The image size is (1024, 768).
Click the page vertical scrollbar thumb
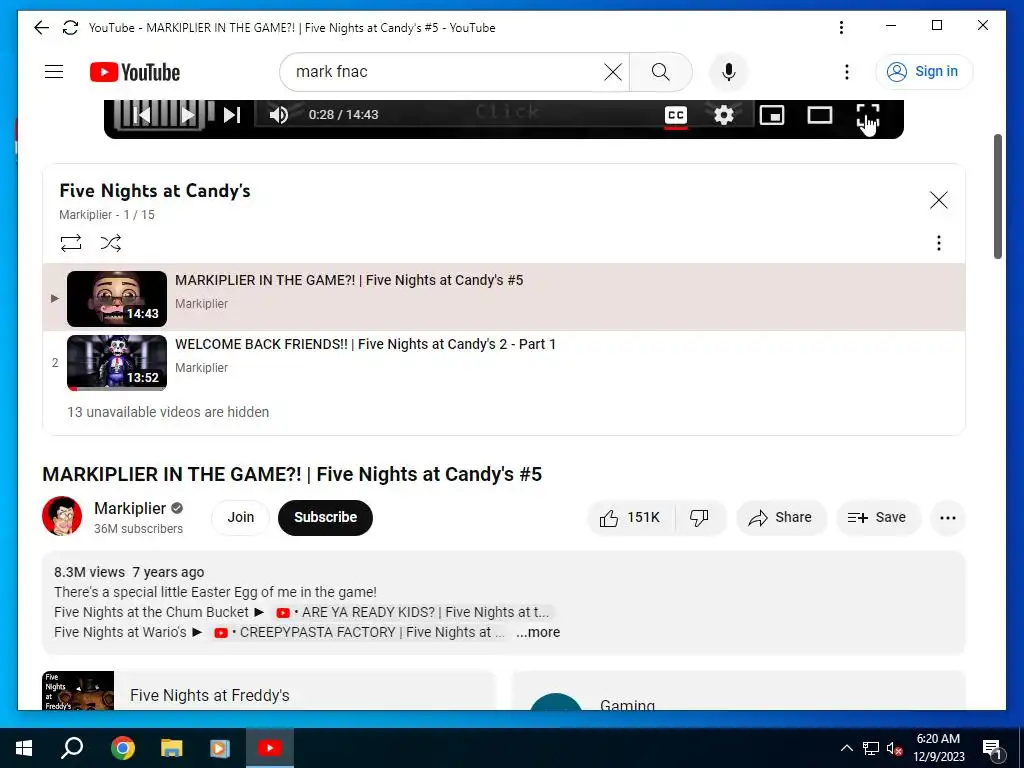point(997,196)
